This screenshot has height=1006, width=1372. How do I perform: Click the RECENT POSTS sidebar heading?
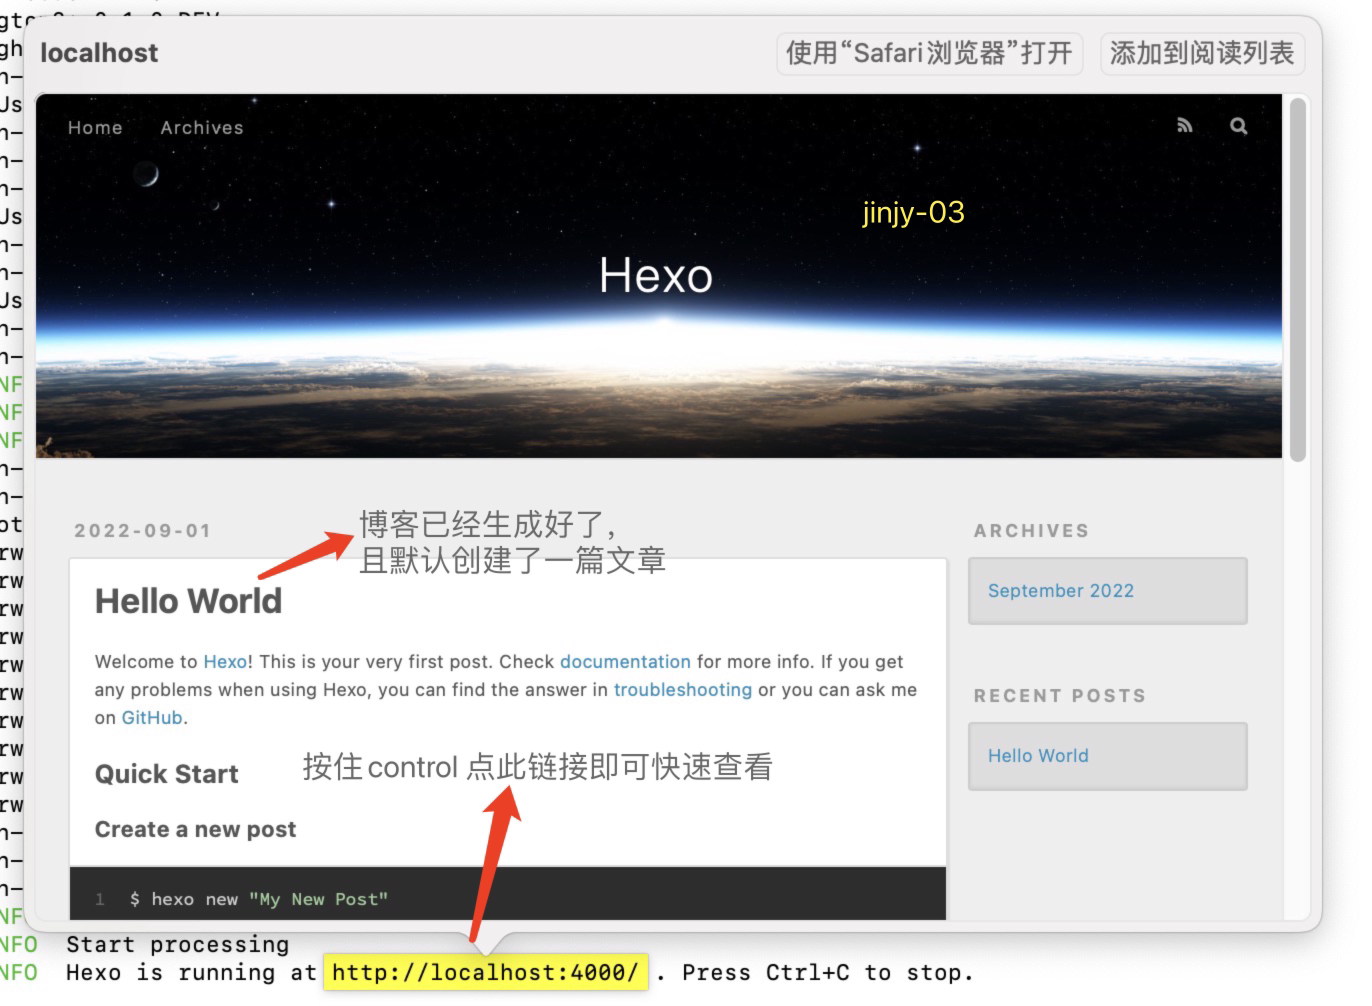click(1060, 696)
